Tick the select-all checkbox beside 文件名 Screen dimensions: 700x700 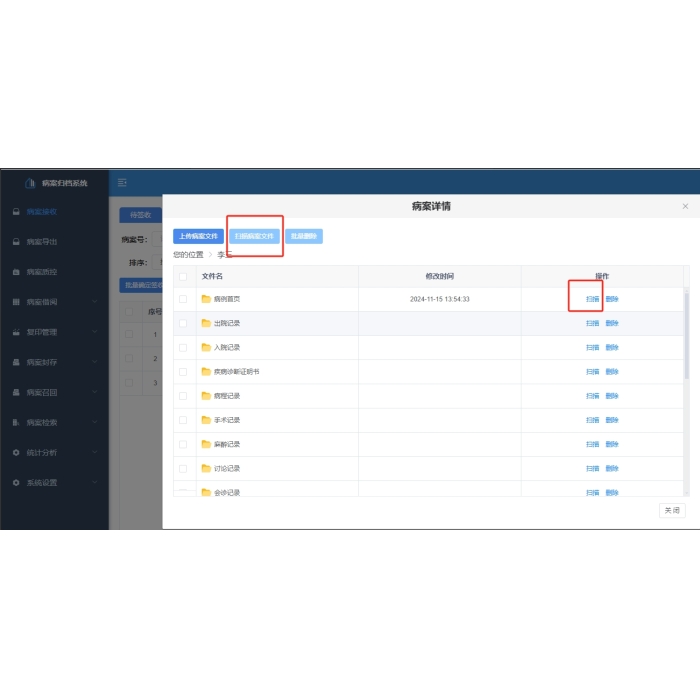[183, 276]
